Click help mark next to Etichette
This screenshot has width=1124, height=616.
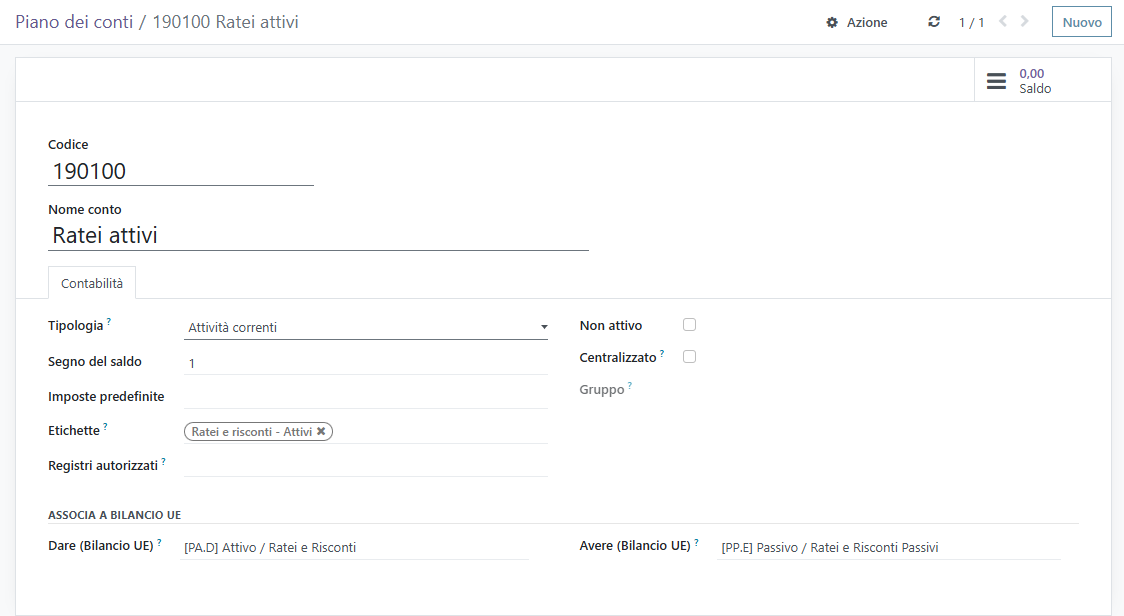105,425
